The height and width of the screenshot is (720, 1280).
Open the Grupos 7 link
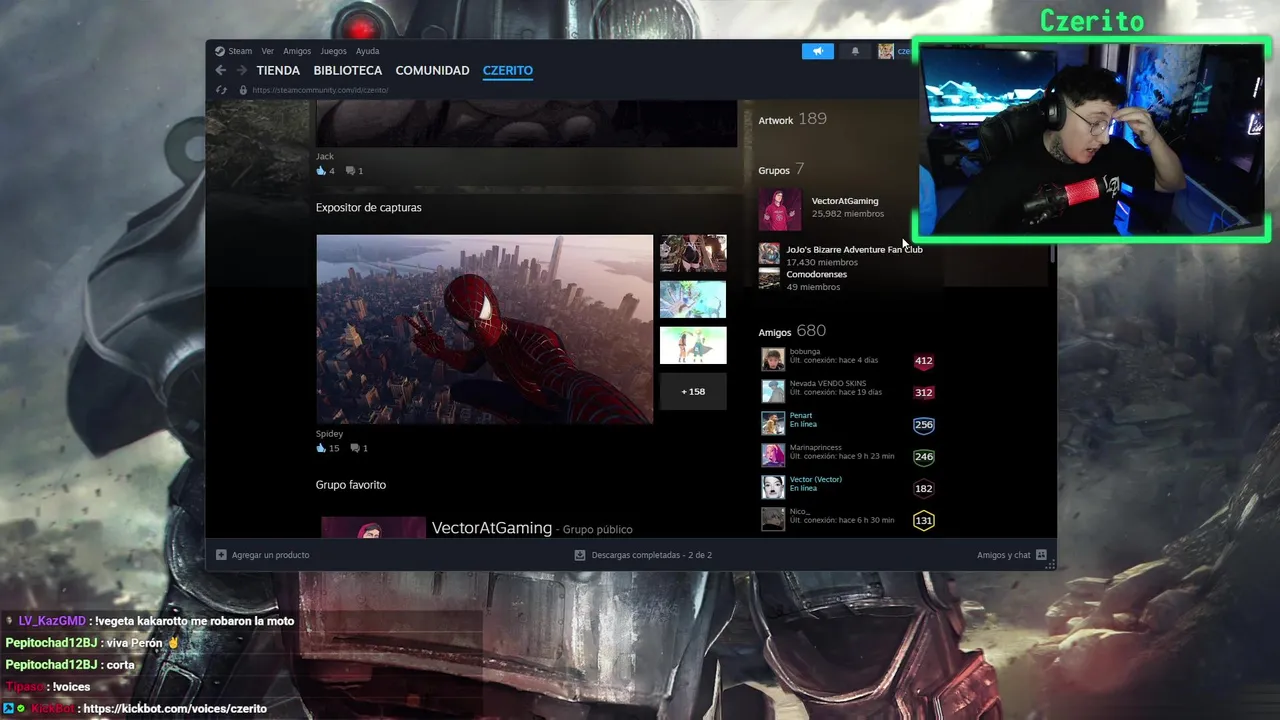pyautogui.click(x=781, y=169)
